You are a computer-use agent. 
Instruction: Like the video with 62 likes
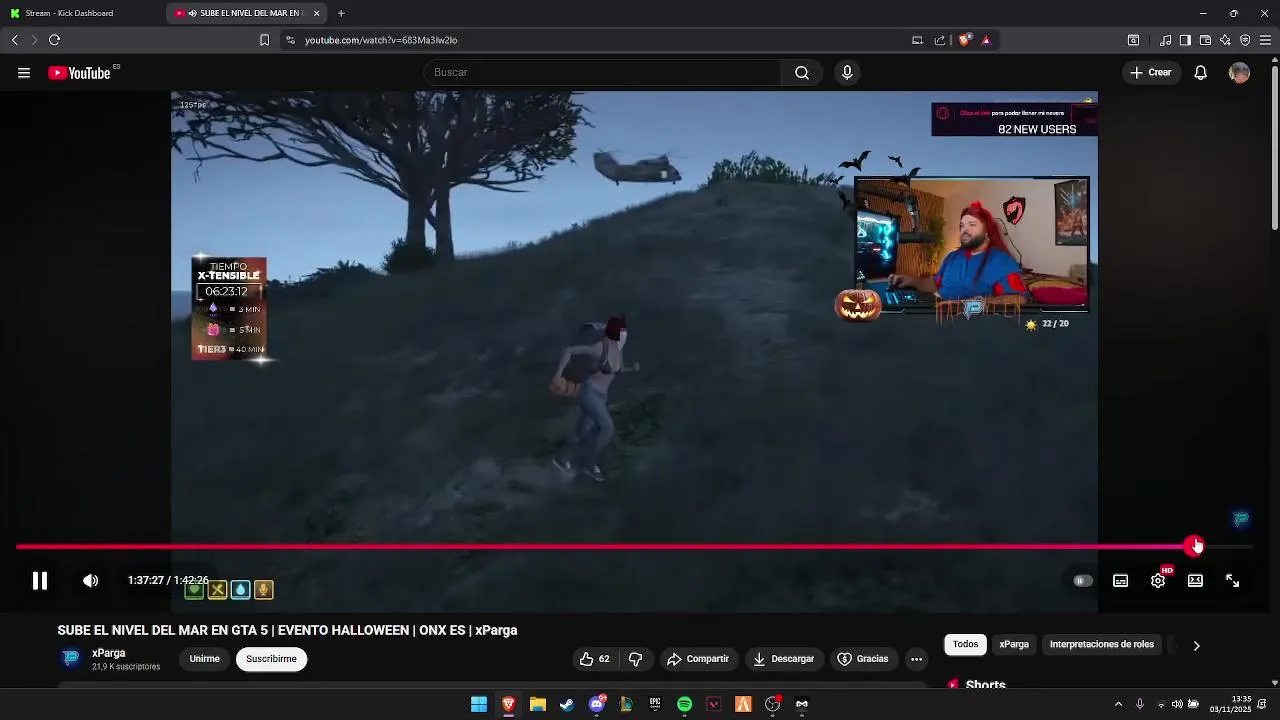click(593, 659)
